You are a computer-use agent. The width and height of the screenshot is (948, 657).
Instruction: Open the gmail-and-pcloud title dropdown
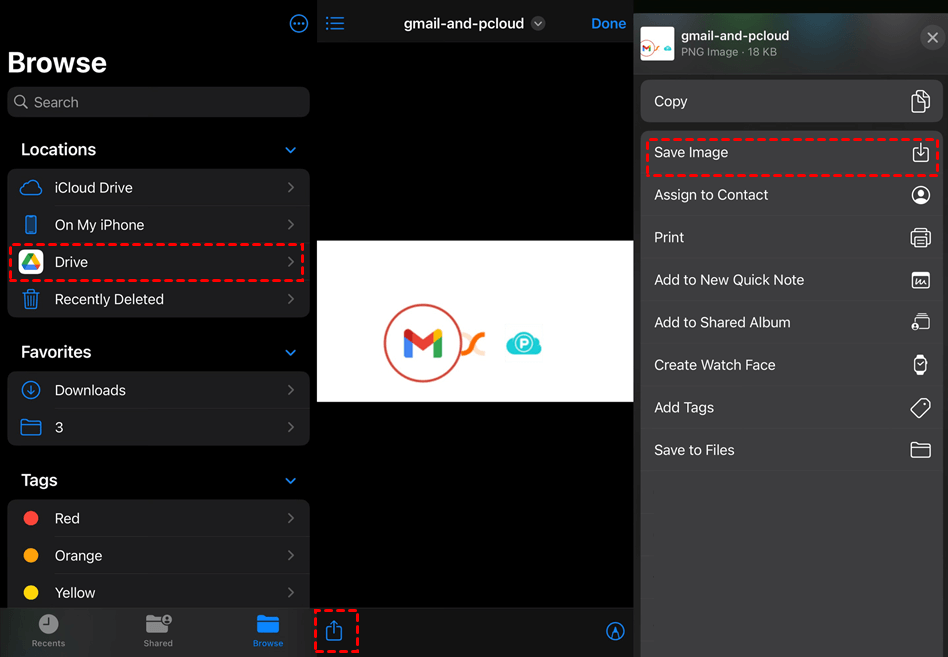tap(537, 24)
